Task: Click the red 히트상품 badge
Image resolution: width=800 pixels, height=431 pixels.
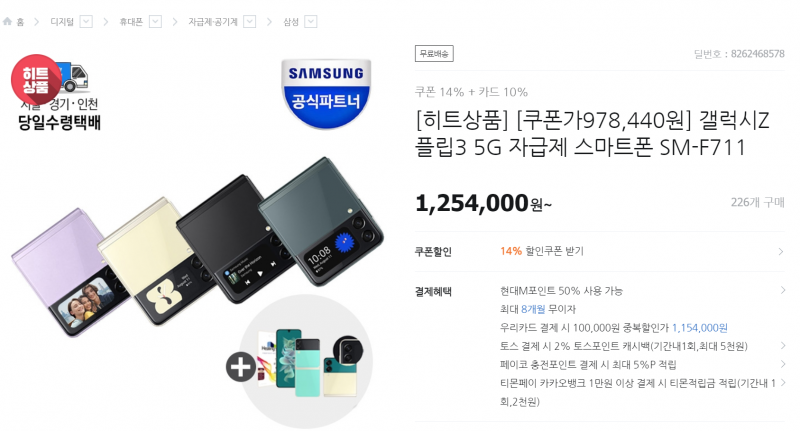Action: coord(35,80)
